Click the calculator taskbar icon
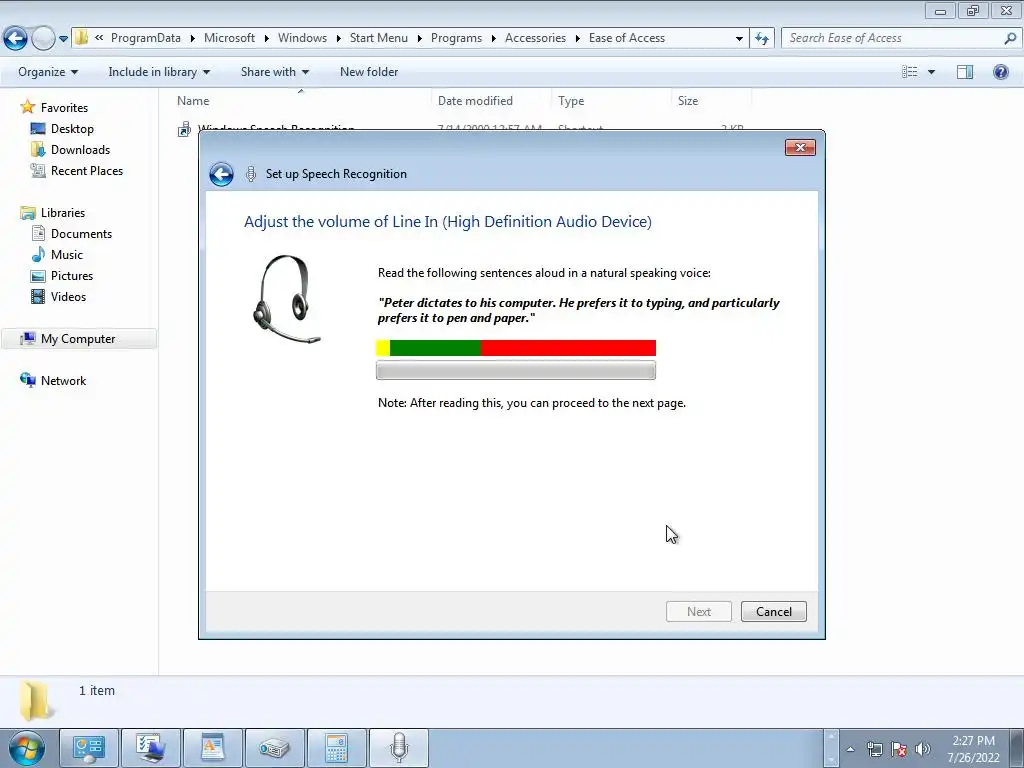This screenshot has width=1024, height=768. pos(337,748)
